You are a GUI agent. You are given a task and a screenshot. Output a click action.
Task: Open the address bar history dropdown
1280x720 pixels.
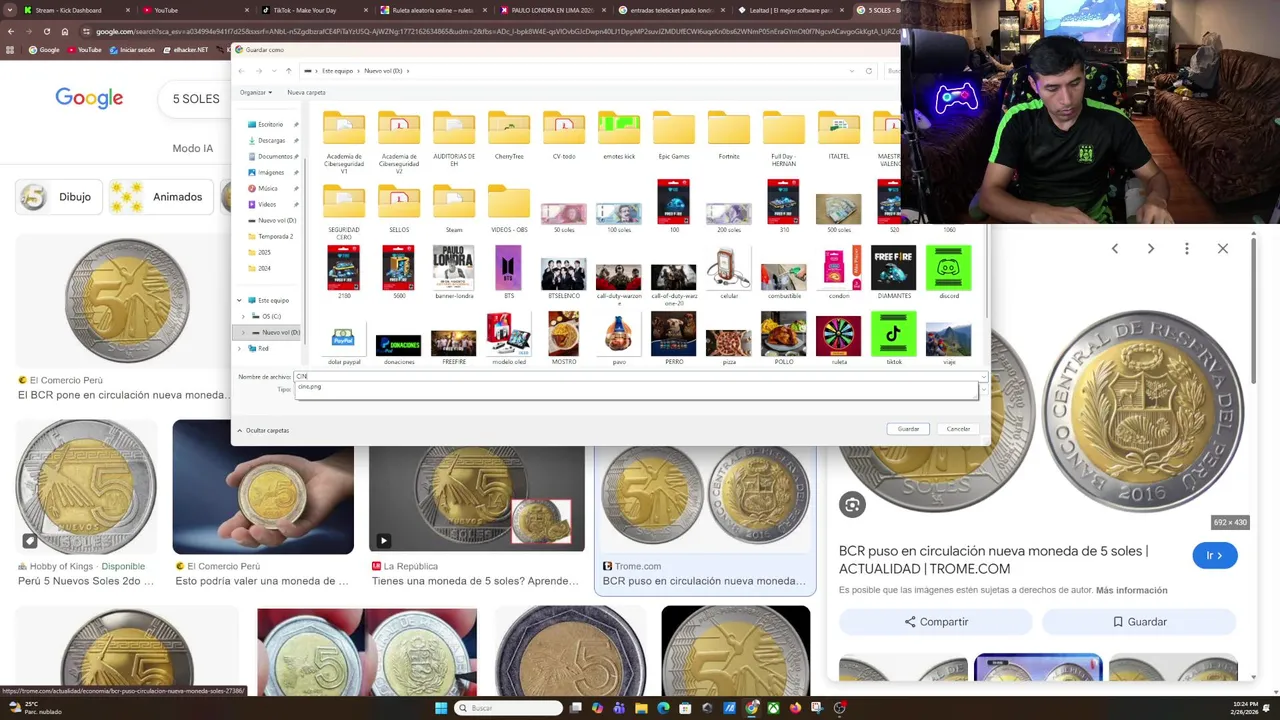(851, 71)
